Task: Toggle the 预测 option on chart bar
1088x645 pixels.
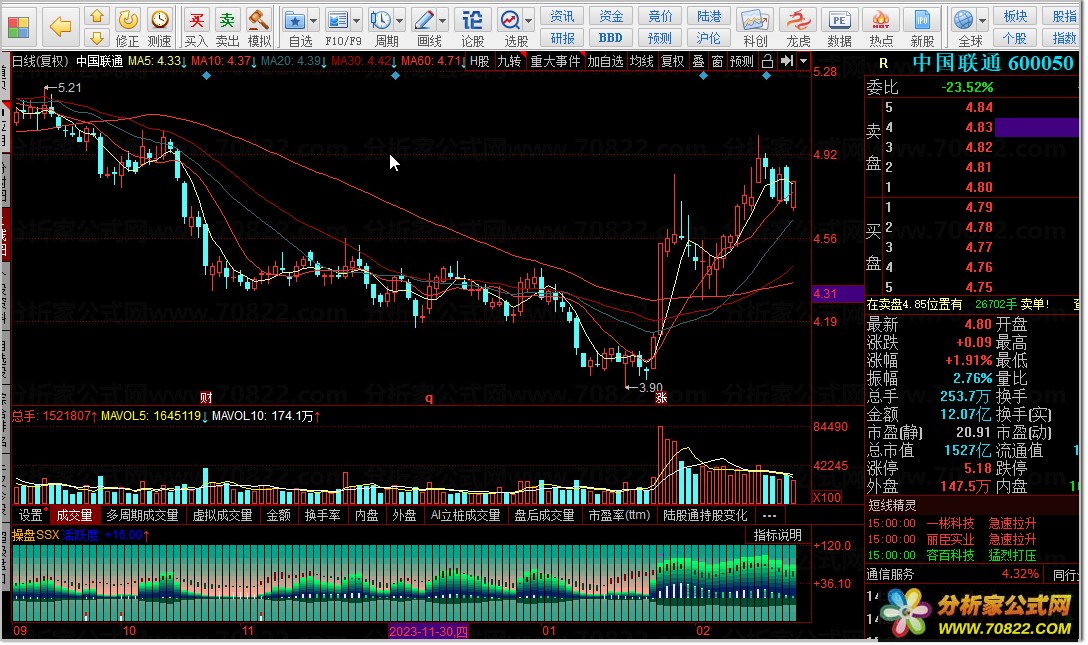Action: click(742, 62)
